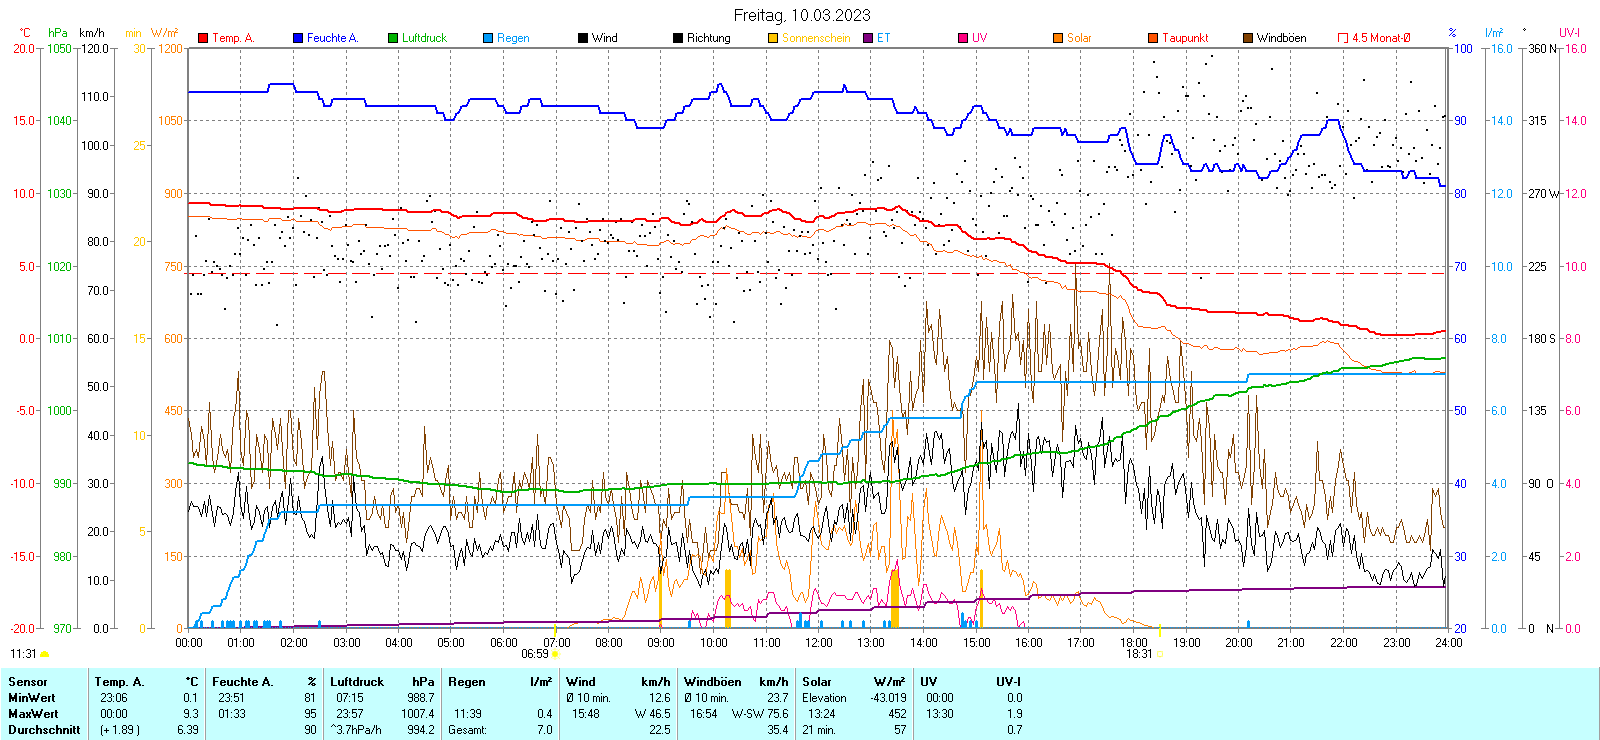Image resolution: width=1600 pixels, height=740 pixels.
Task: Toggle the 4.5 Monat-Ø outlined box
Action: point(1343,38)
